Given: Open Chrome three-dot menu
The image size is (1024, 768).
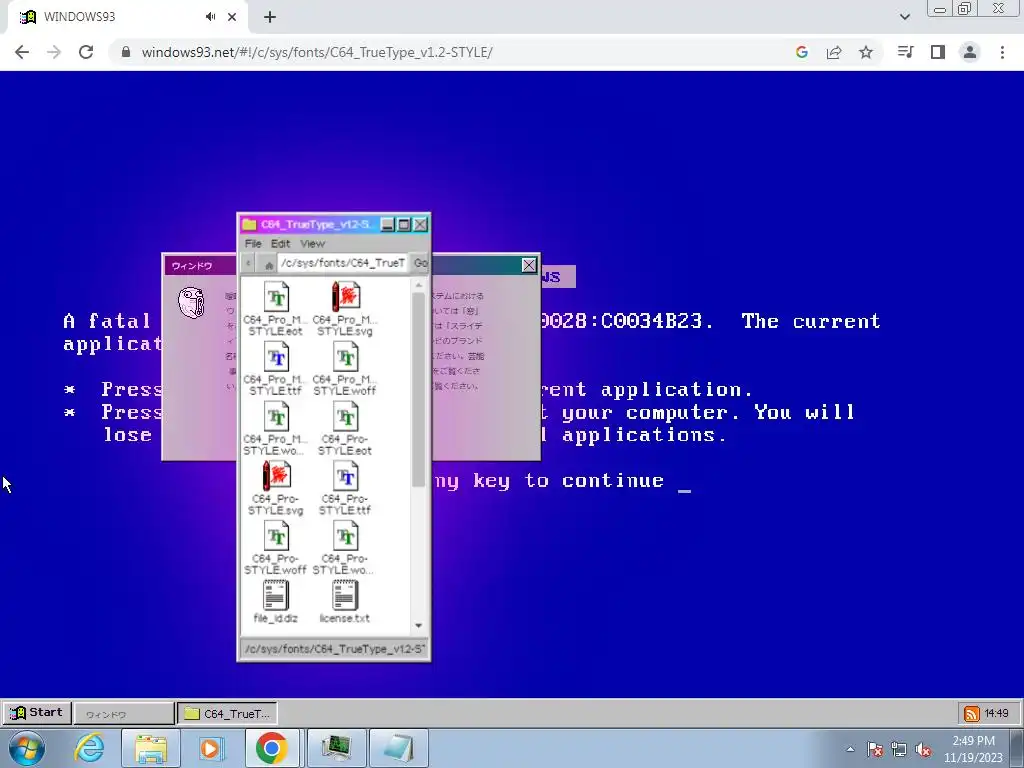Looking at the screenshot, I should click(1002, 52).
